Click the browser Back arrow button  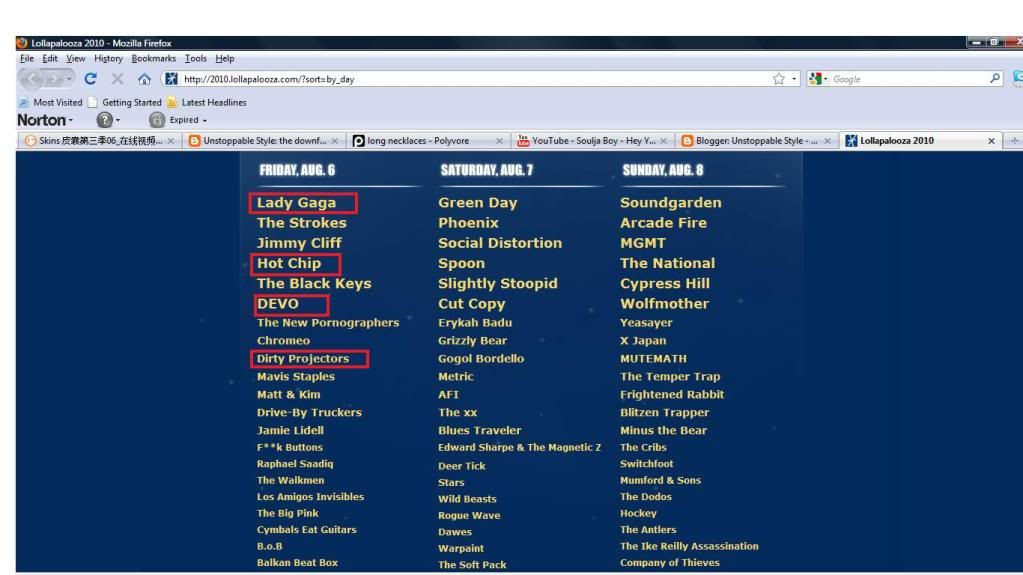coord(31,79)
